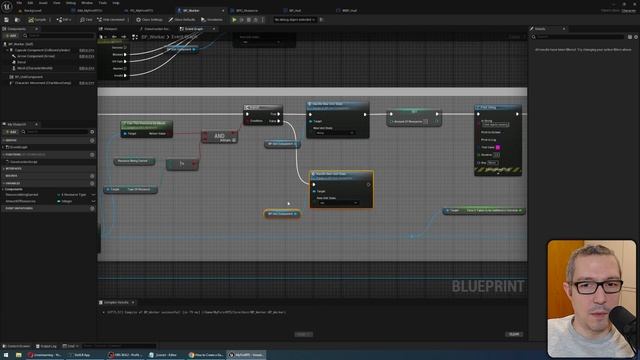Open the Edit menu
This screenshot has height=360, width=640.
pos(30,3)
